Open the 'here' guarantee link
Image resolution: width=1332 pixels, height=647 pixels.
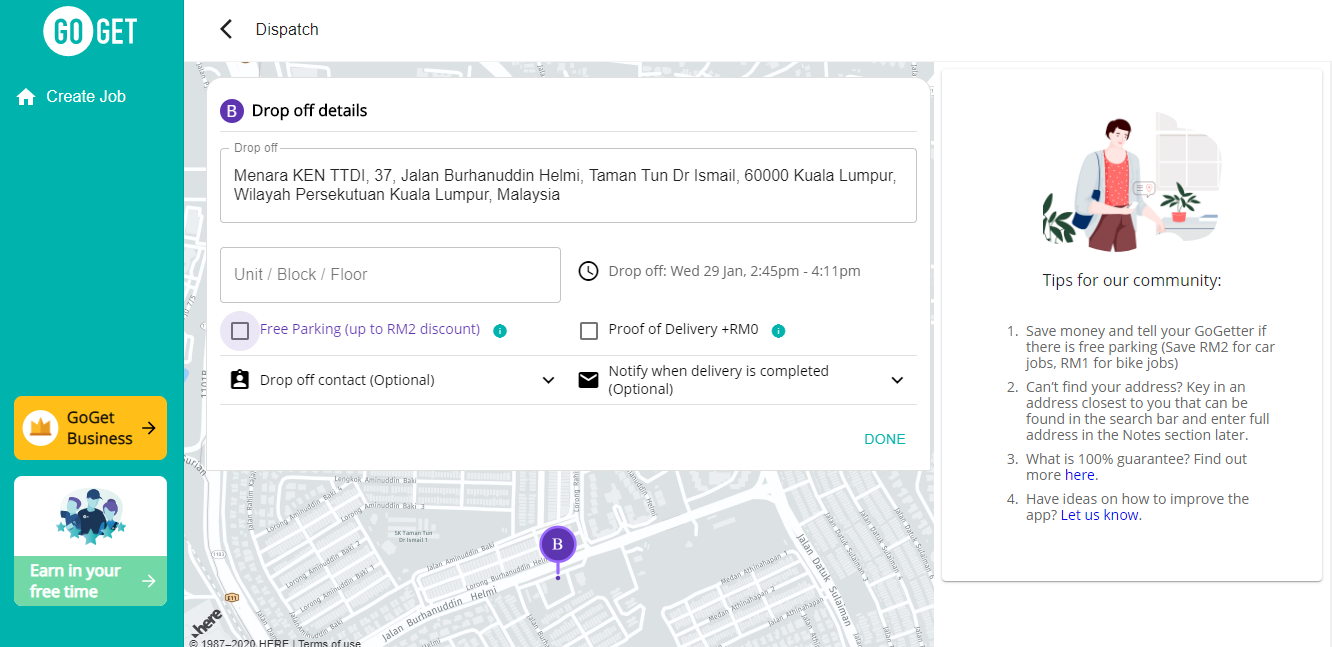1080,475
